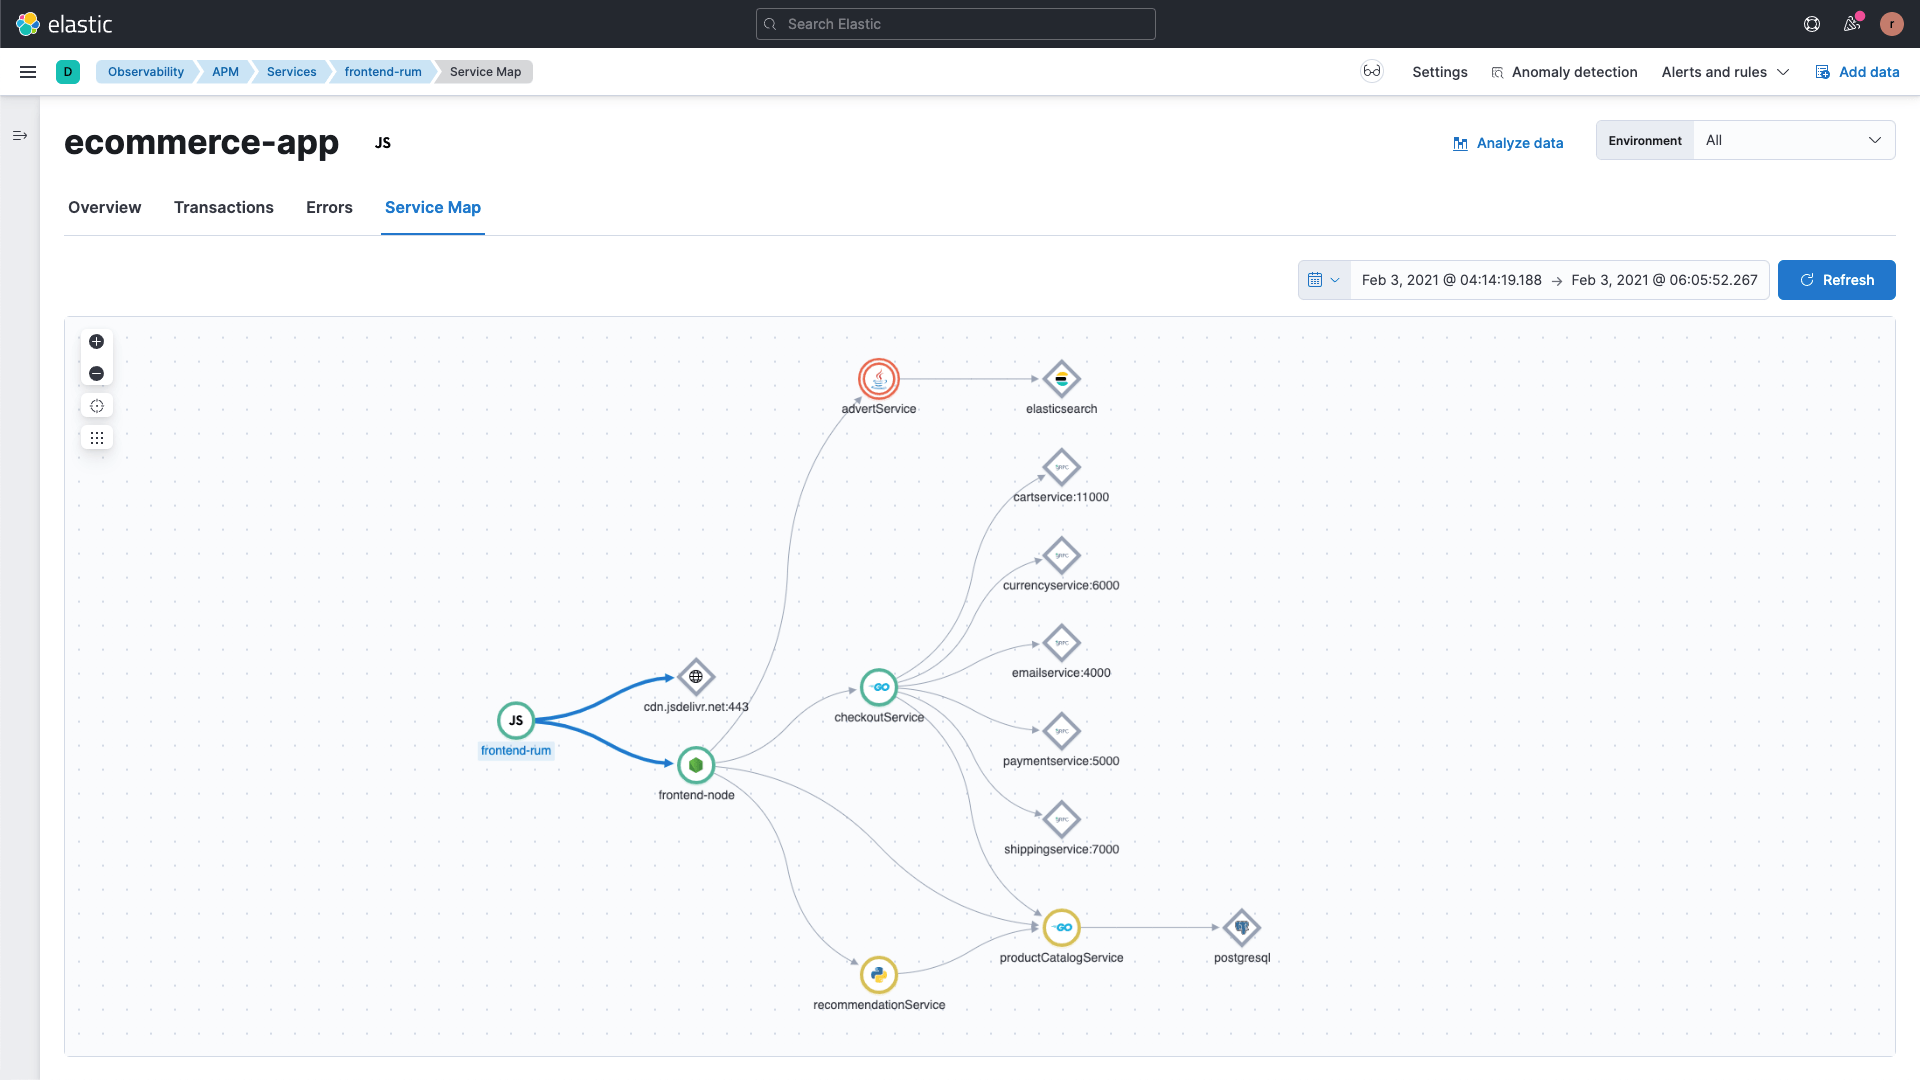Click the Refresh button
1920x1080 pixels.
pos(1838,280)
